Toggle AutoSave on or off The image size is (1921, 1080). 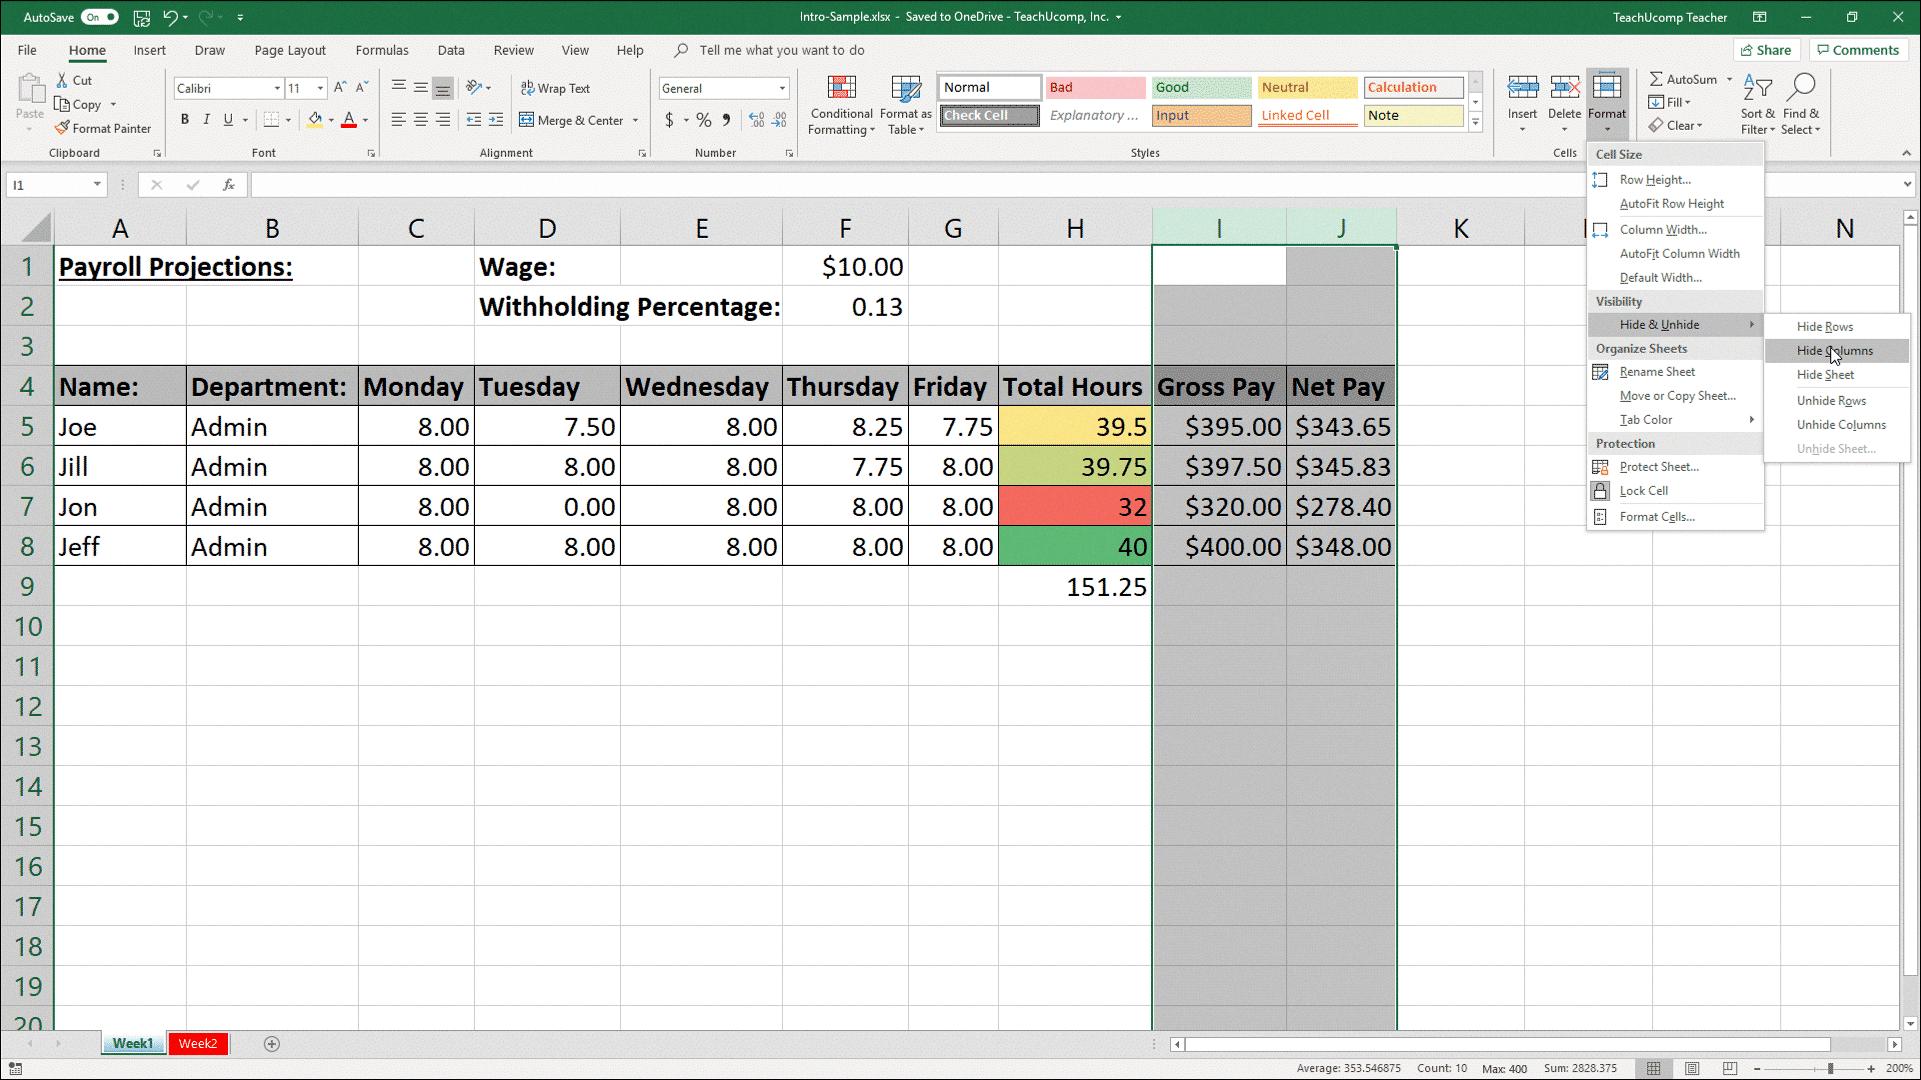tap(102, 16)
